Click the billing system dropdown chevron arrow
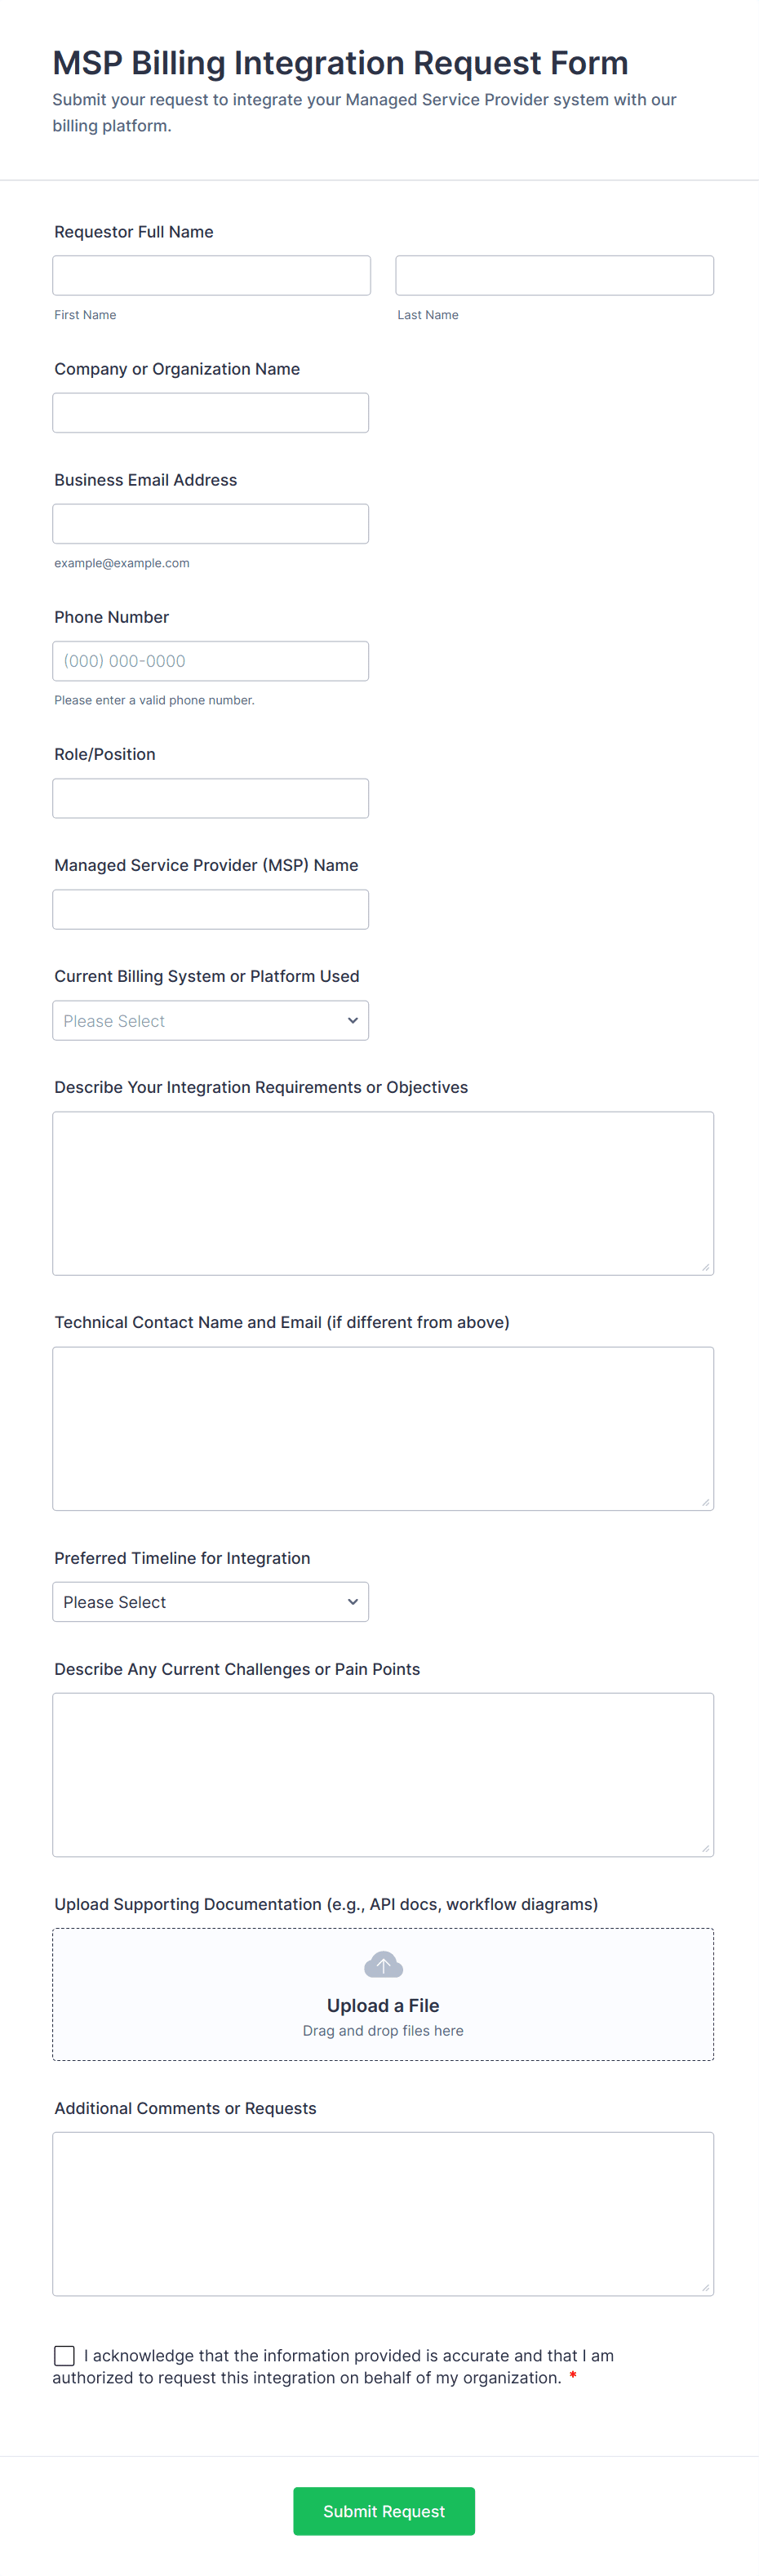The image size is (759, 2576). [352, 1021]
